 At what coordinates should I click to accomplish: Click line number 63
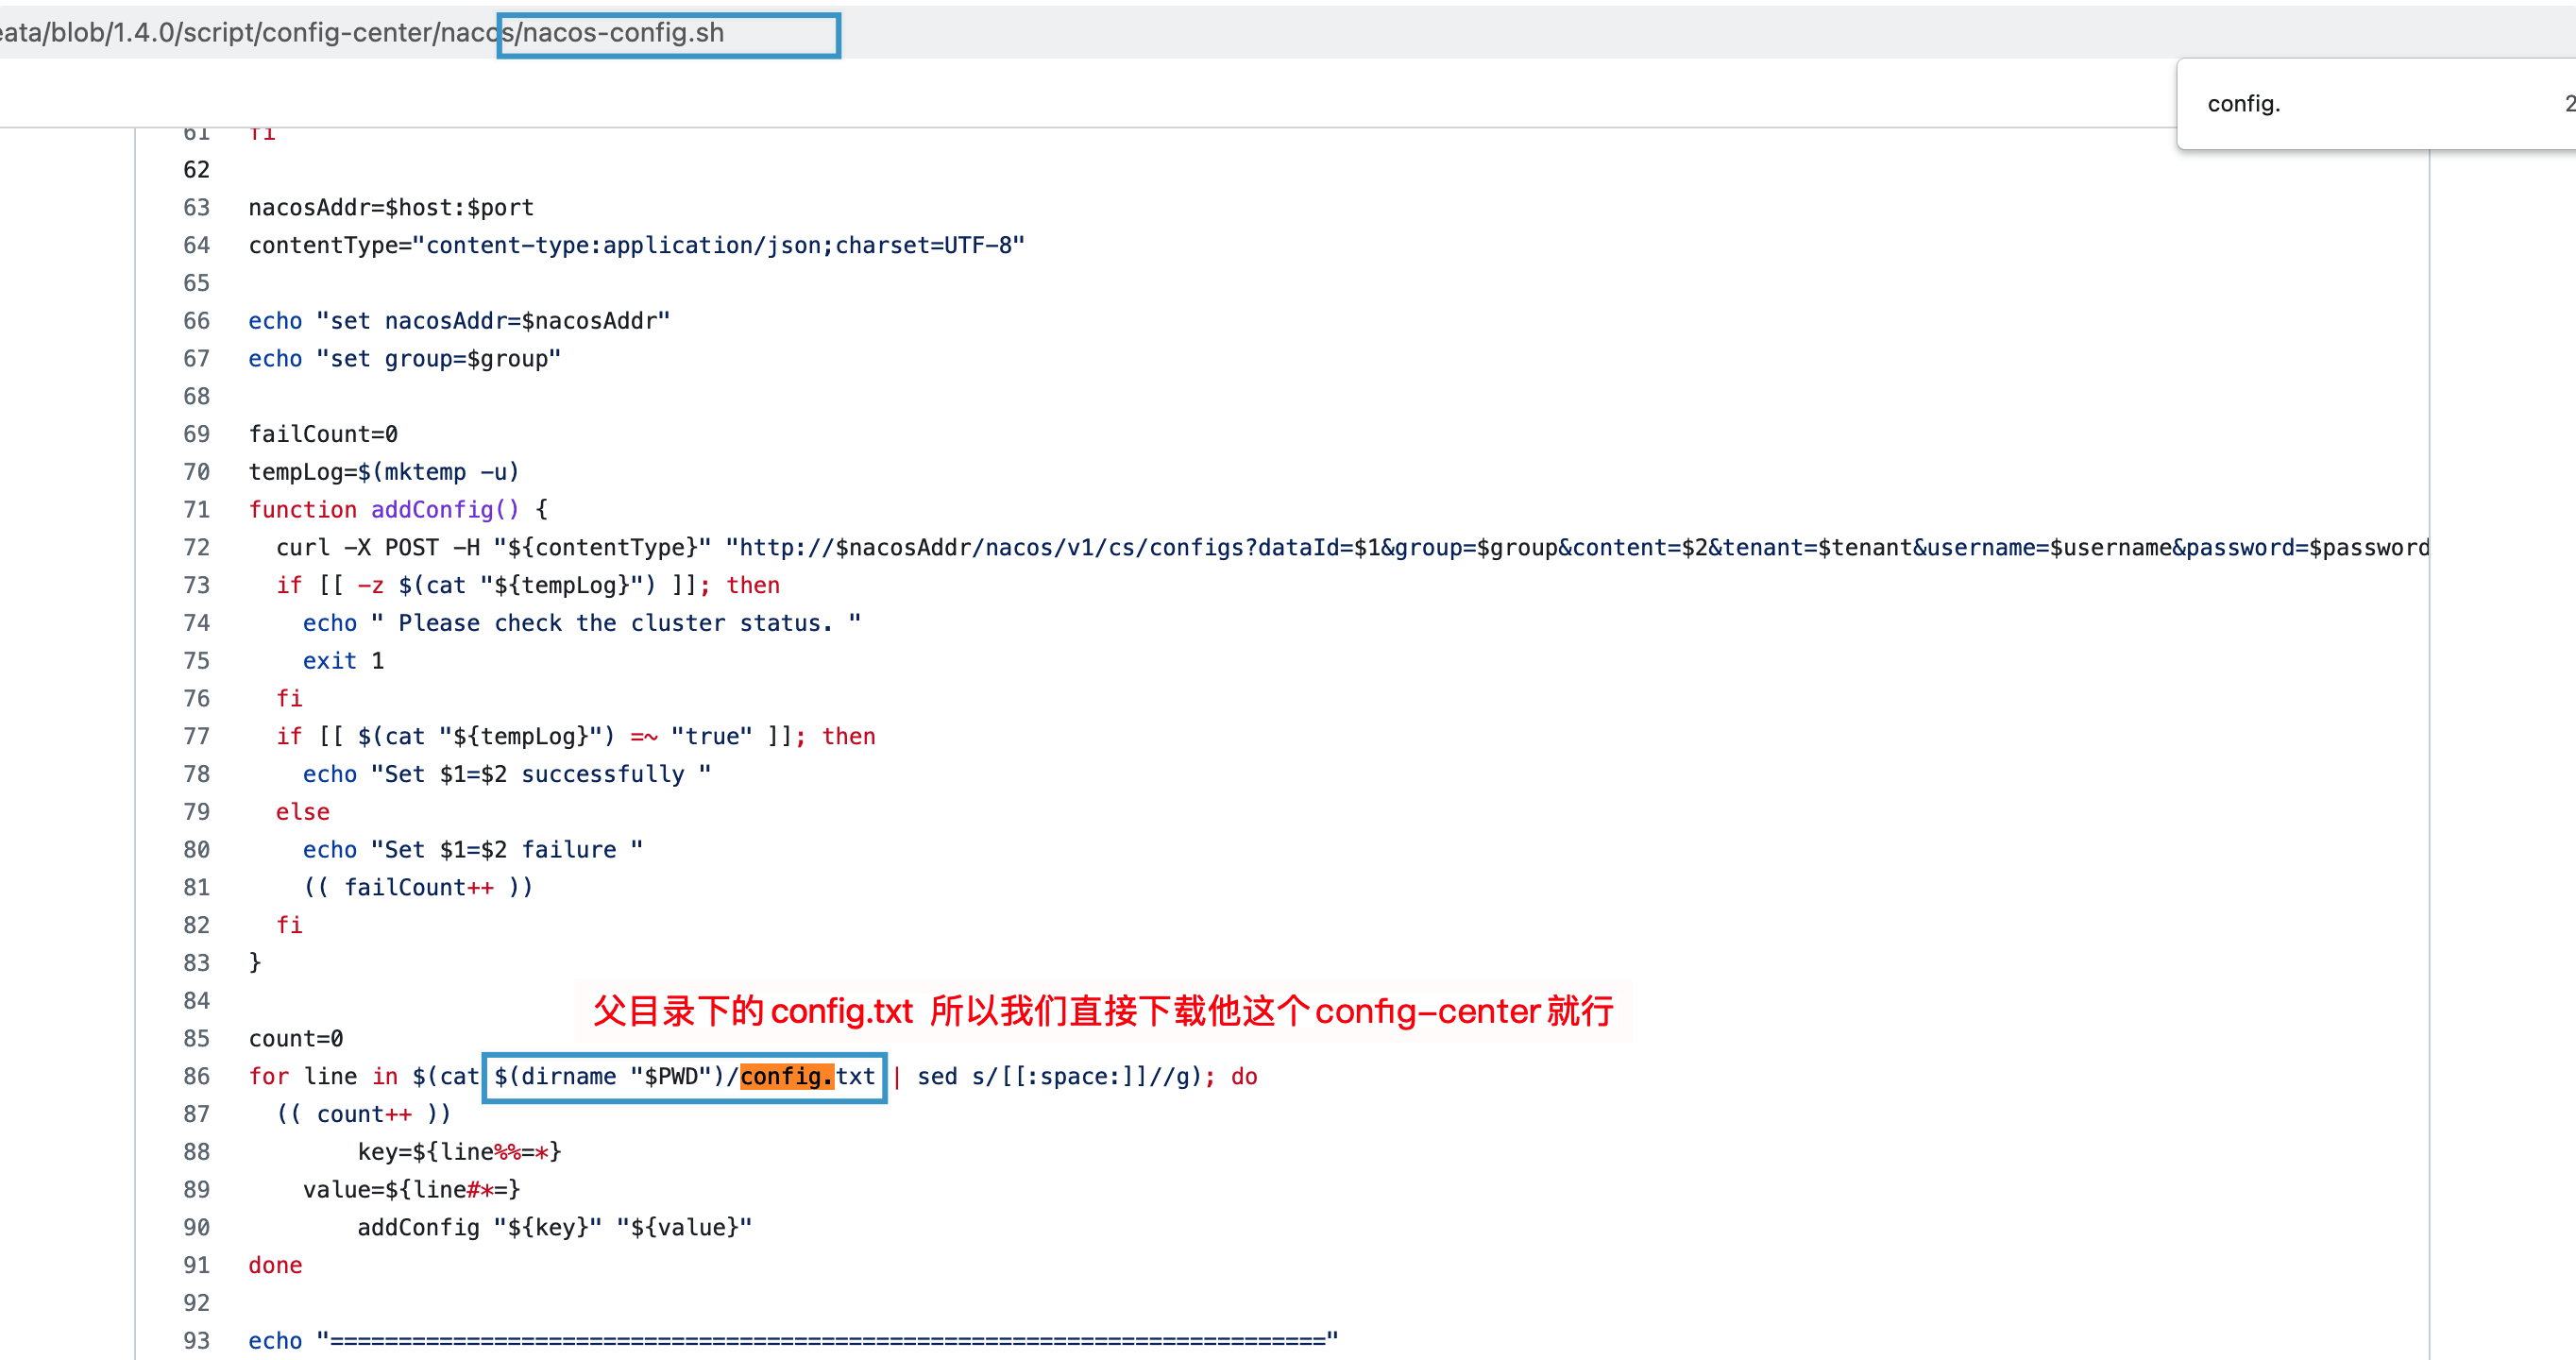pyautogui.click(x=196, y=207)
